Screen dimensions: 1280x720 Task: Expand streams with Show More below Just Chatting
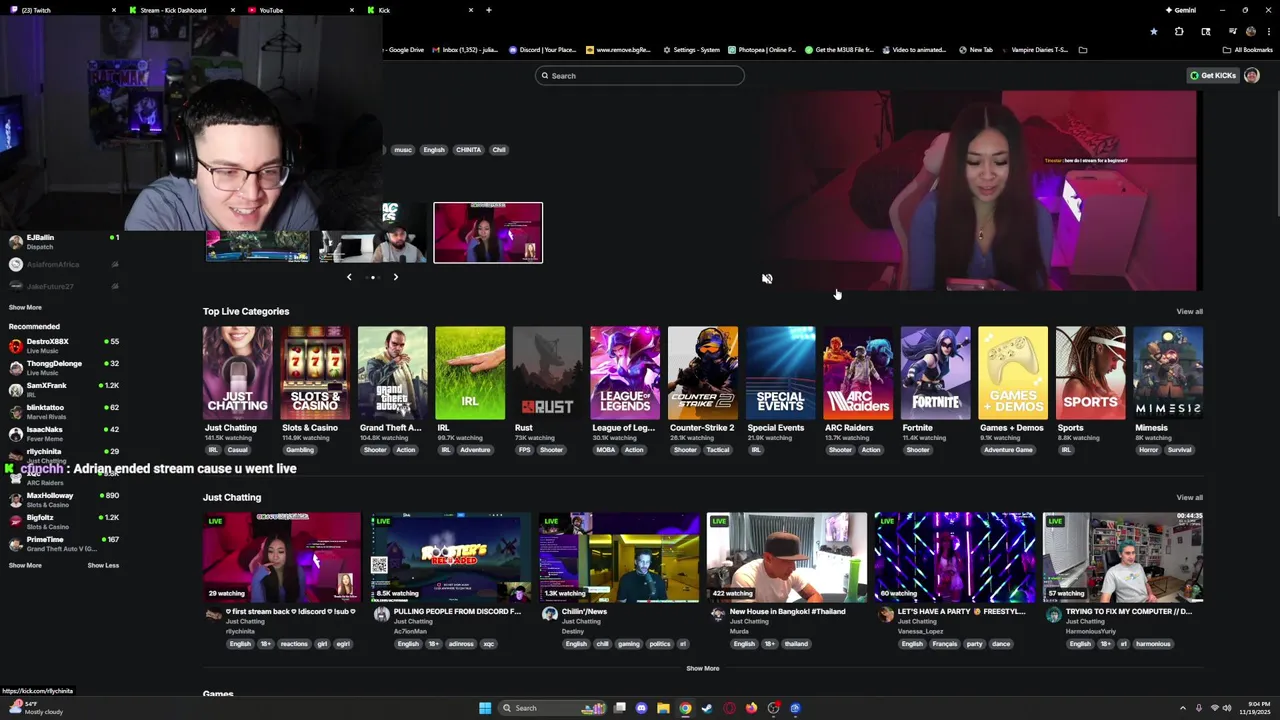(702, 669)
